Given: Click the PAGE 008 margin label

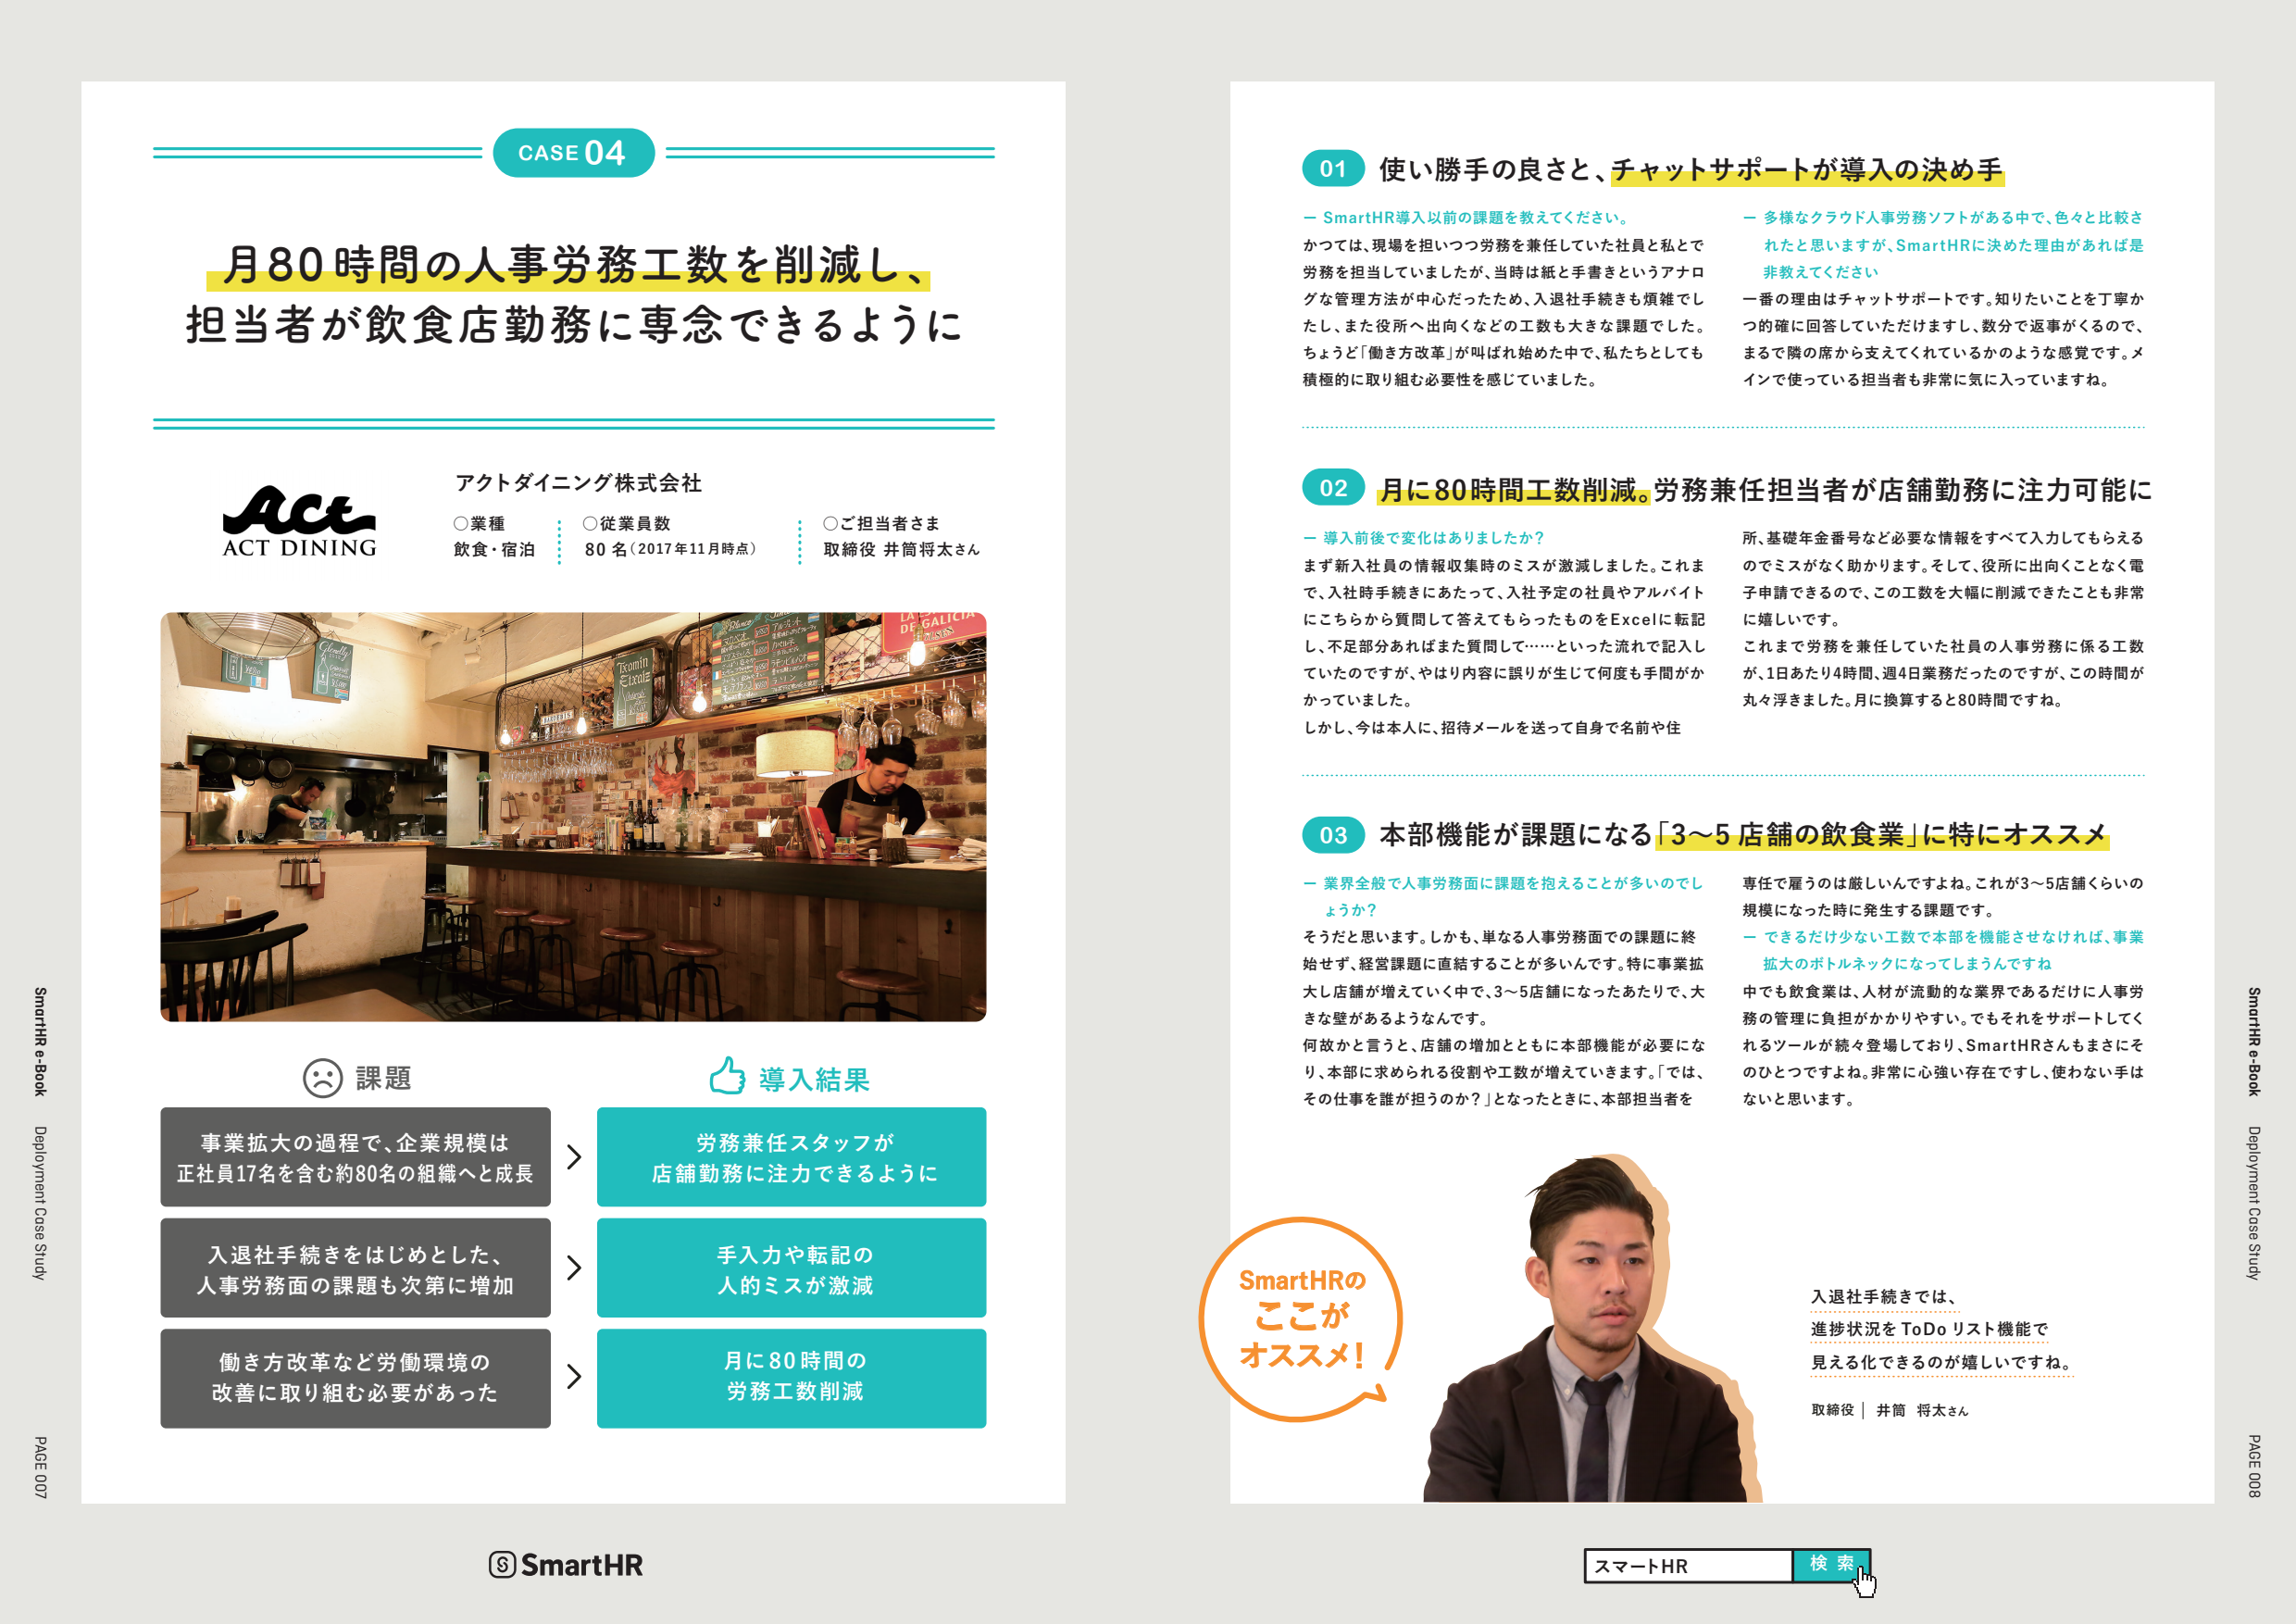Looking at the screenshot, I should point(2254,1466).
